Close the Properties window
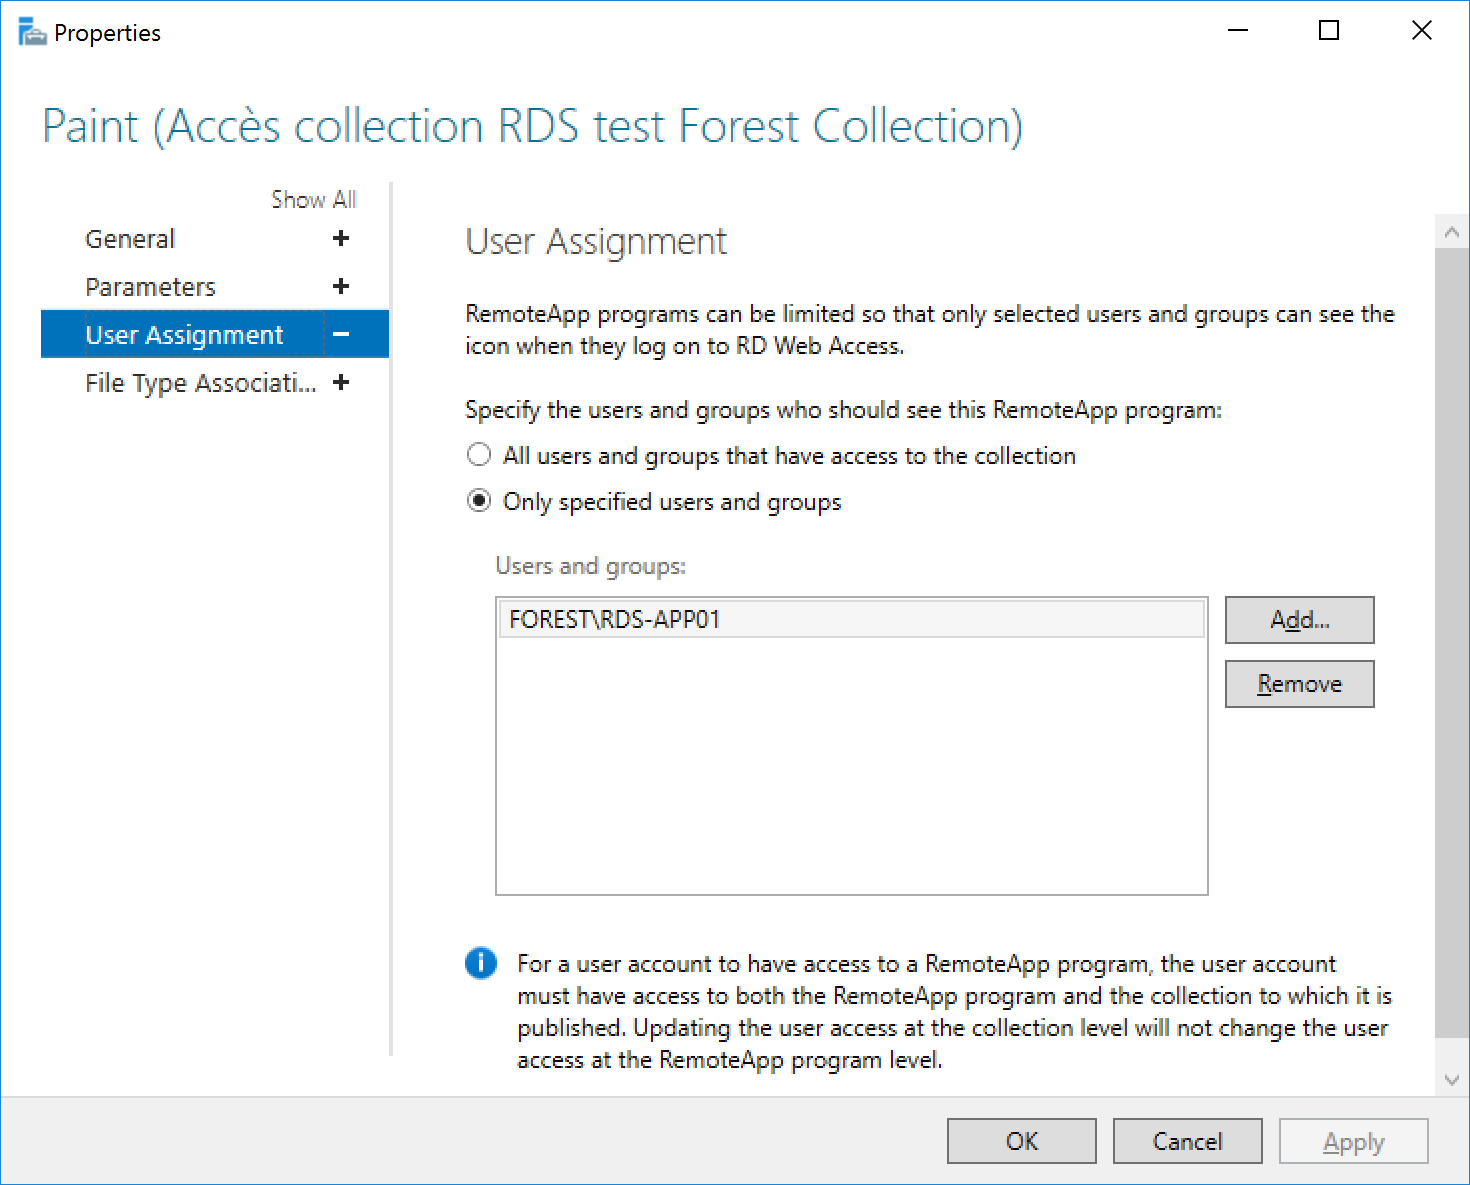Viewport: 1470px width, 1185px height. click(1421, 31)
